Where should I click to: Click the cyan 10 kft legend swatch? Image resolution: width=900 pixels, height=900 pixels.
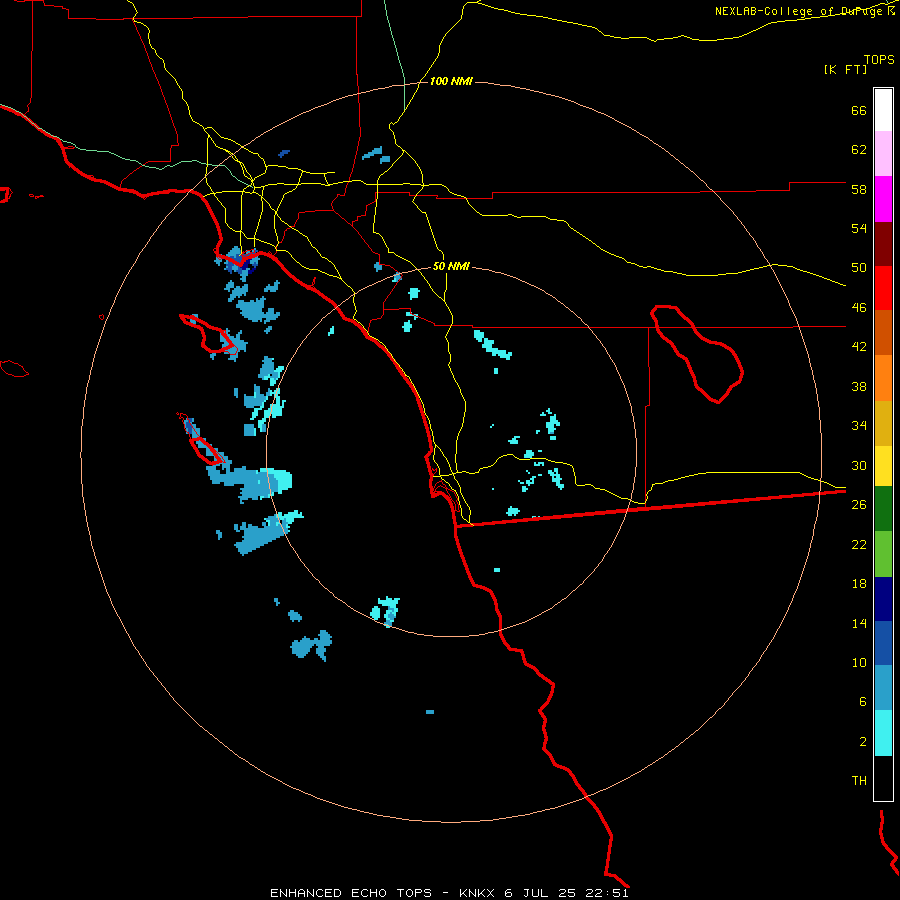tap(883, 733)
